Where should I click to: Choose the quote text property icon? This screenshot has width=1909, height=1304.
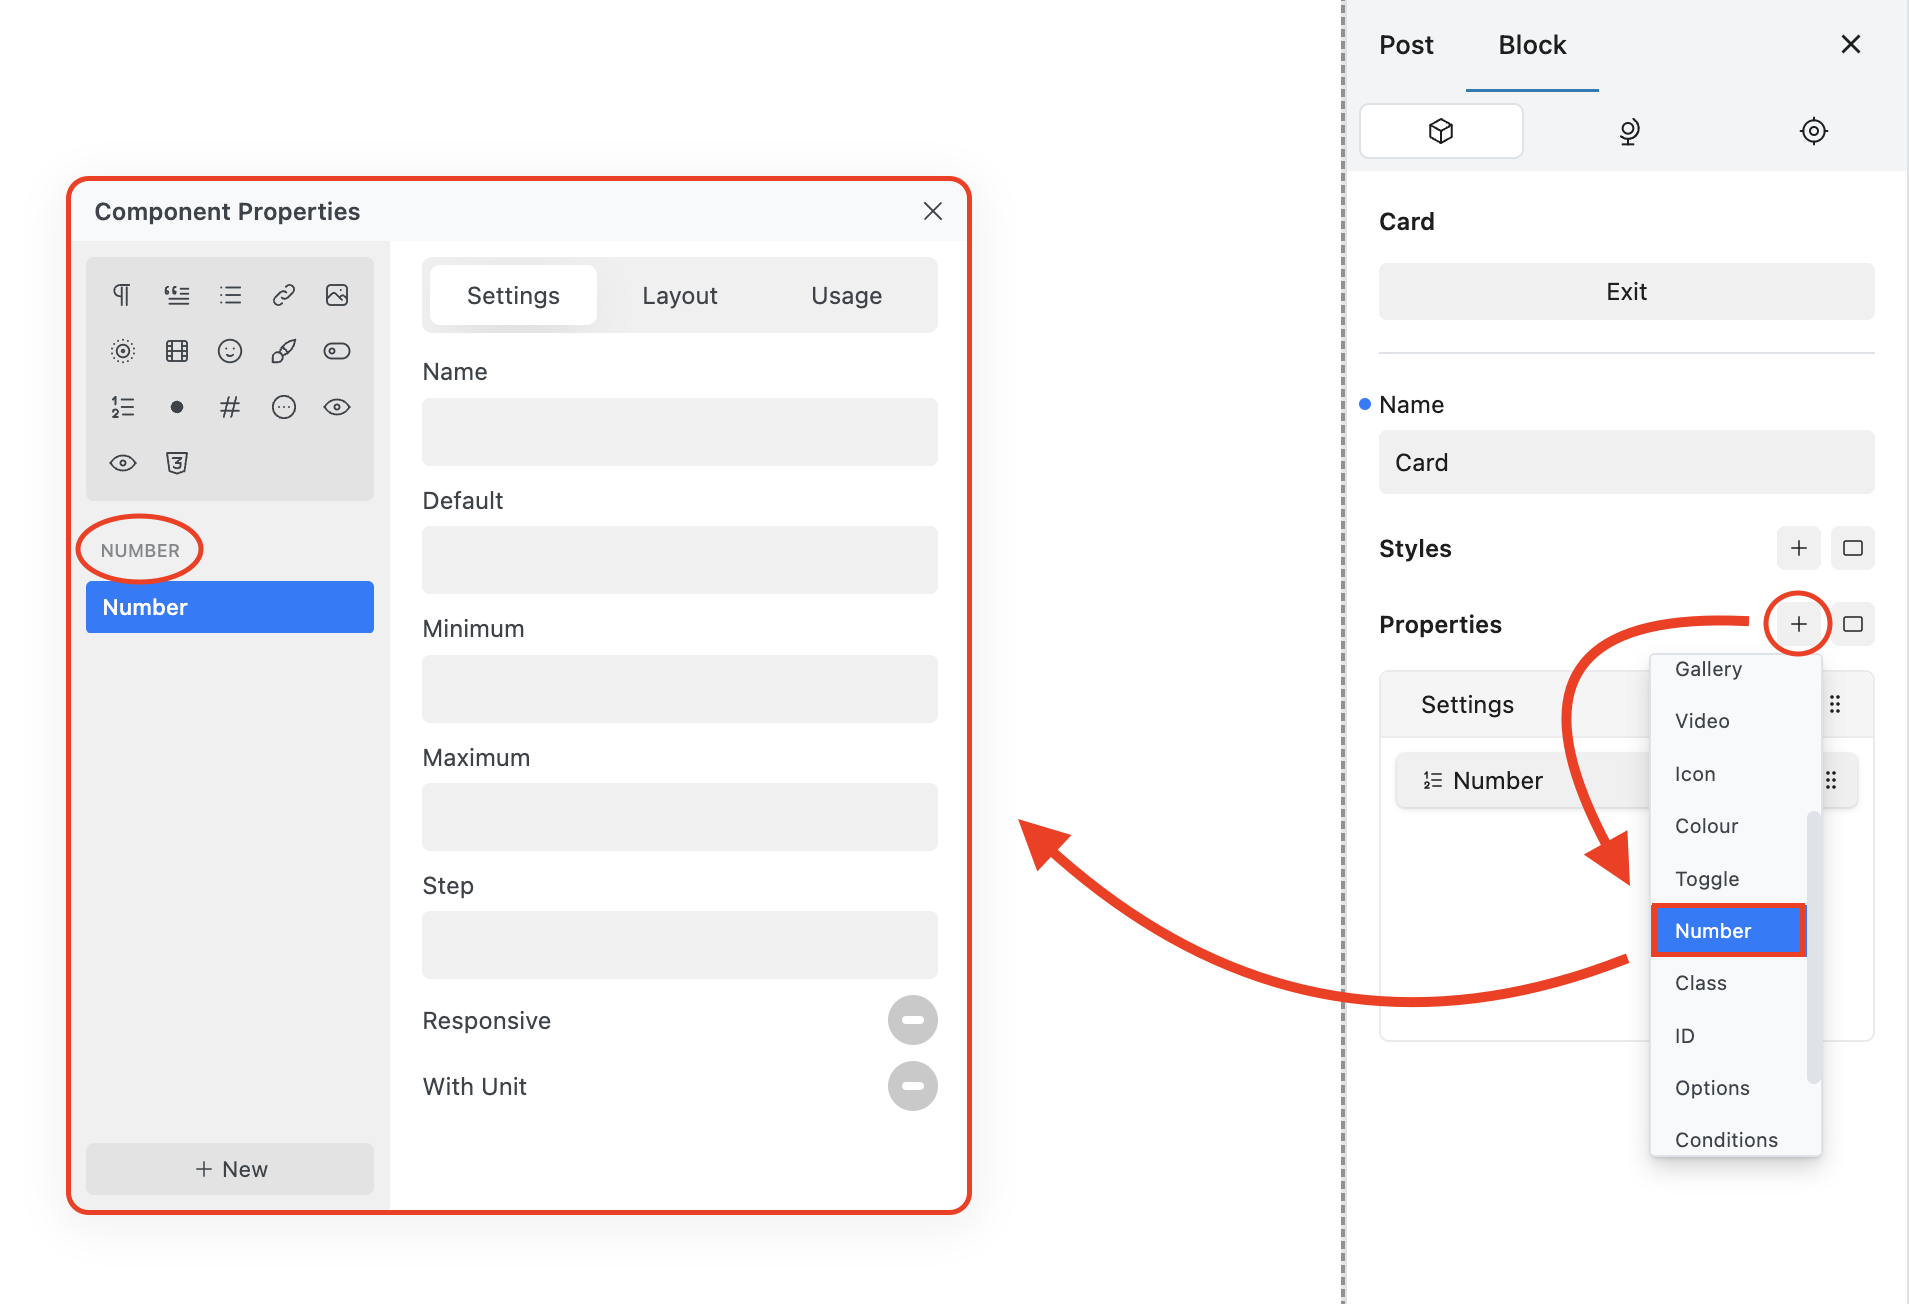click(177, 295)
